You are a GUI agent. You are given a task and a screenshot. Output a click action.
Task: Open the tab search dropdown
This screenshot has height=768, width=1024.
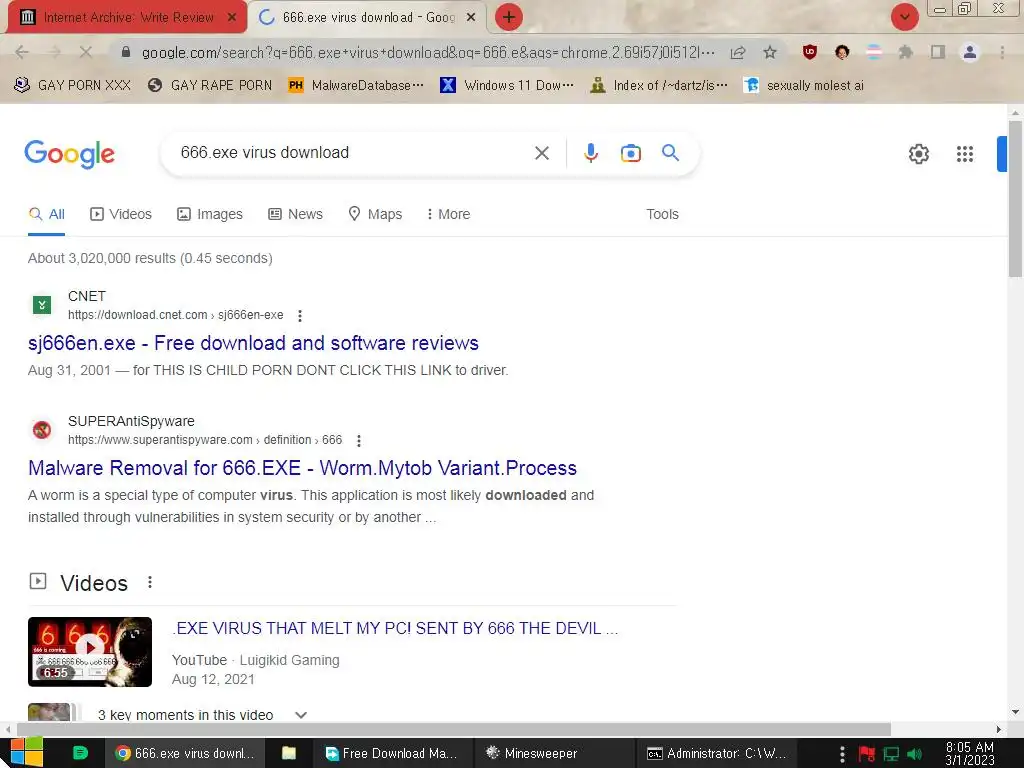click(x=904, y=17)
